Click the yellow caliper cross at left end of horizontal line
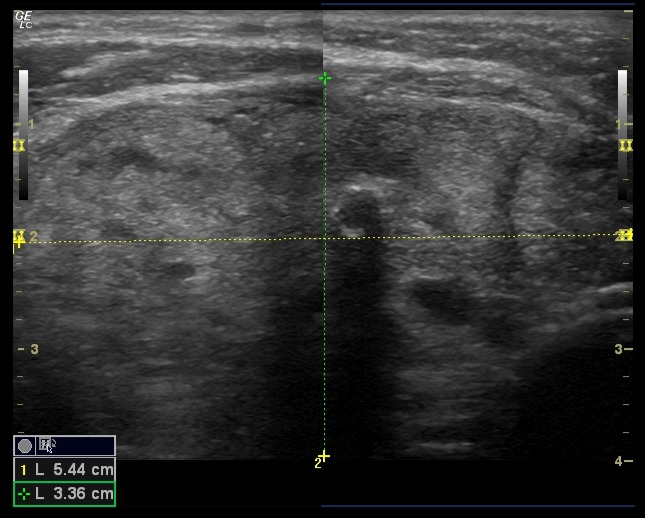 18,241
